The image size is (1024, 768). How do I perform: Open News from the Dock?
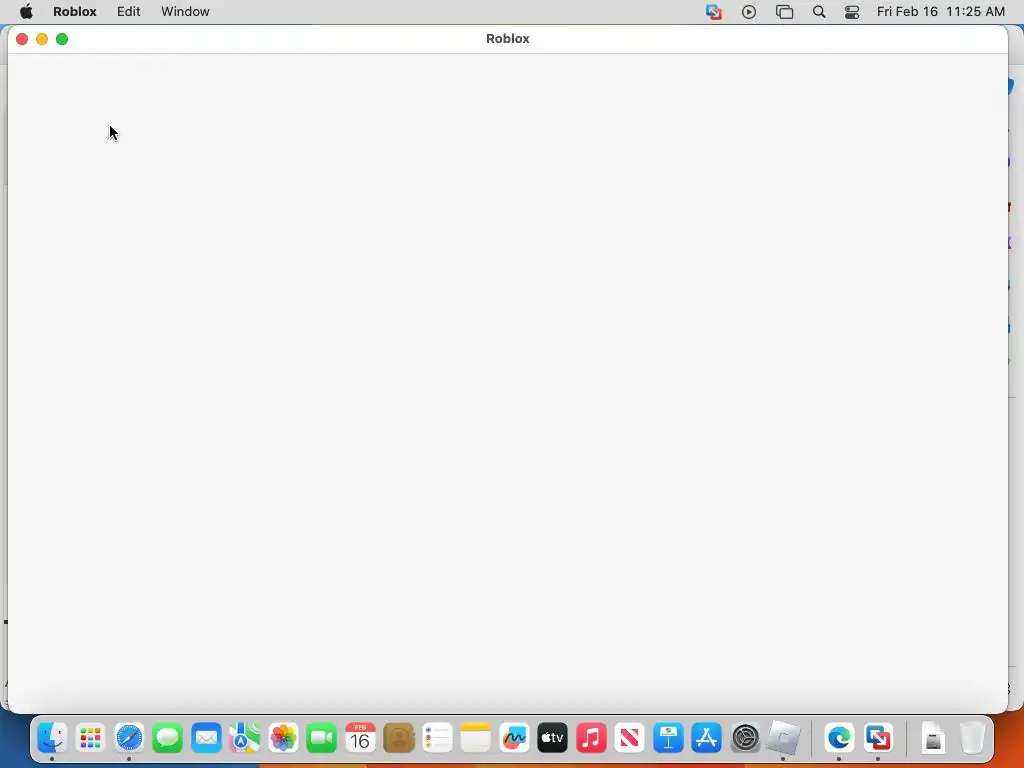point(630,739)
